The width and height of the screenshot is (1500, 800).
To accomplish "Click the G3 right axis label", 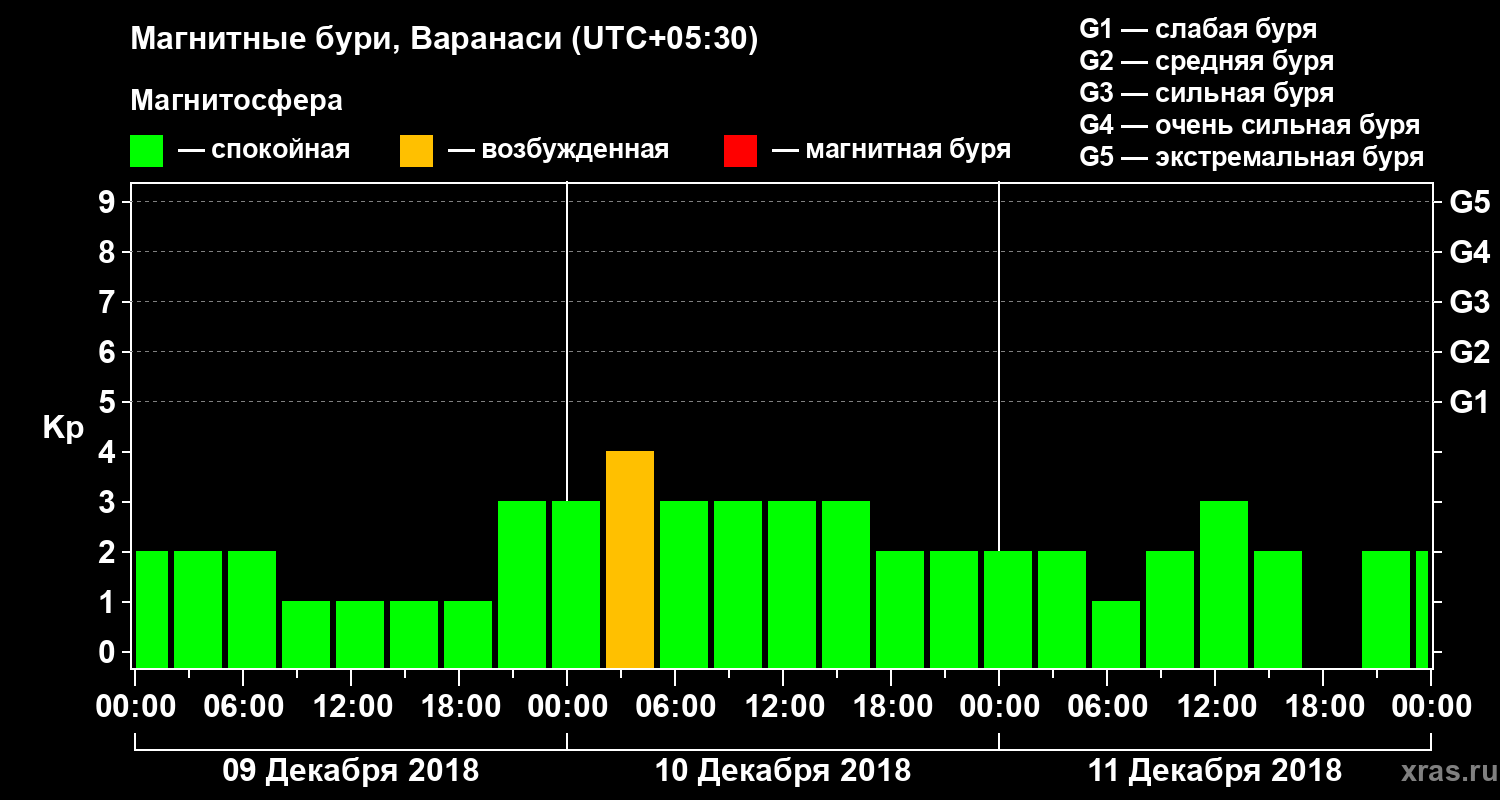I will point(1469,303).
